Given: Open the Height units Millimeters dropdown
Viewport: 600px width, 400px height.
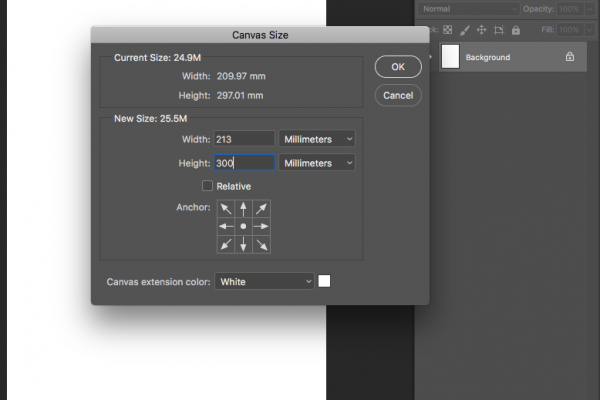Looking at the screenshot, I should [x=317, y=163].
